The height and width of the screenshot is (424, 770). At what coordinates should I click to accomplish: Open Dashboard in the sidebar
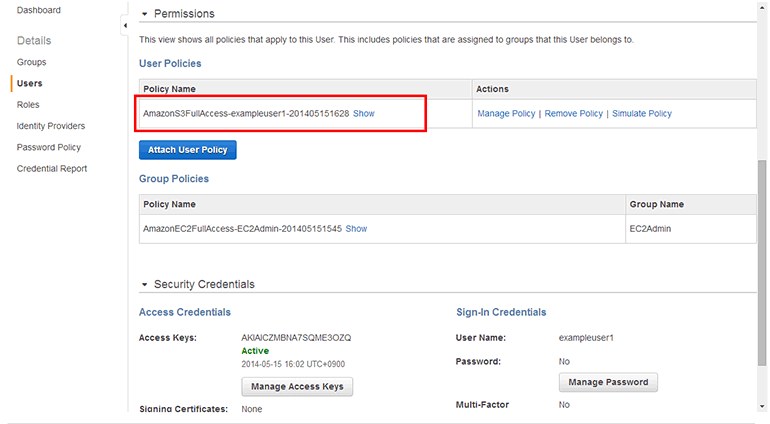click(39, 10)
